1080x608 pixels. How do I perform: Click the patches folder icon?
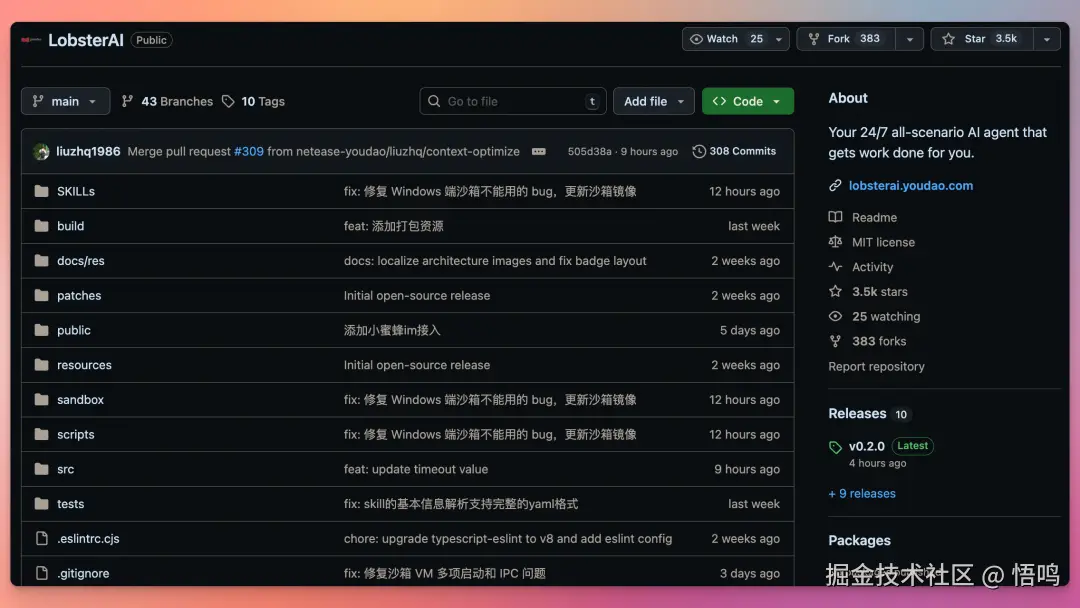(41, 295)
